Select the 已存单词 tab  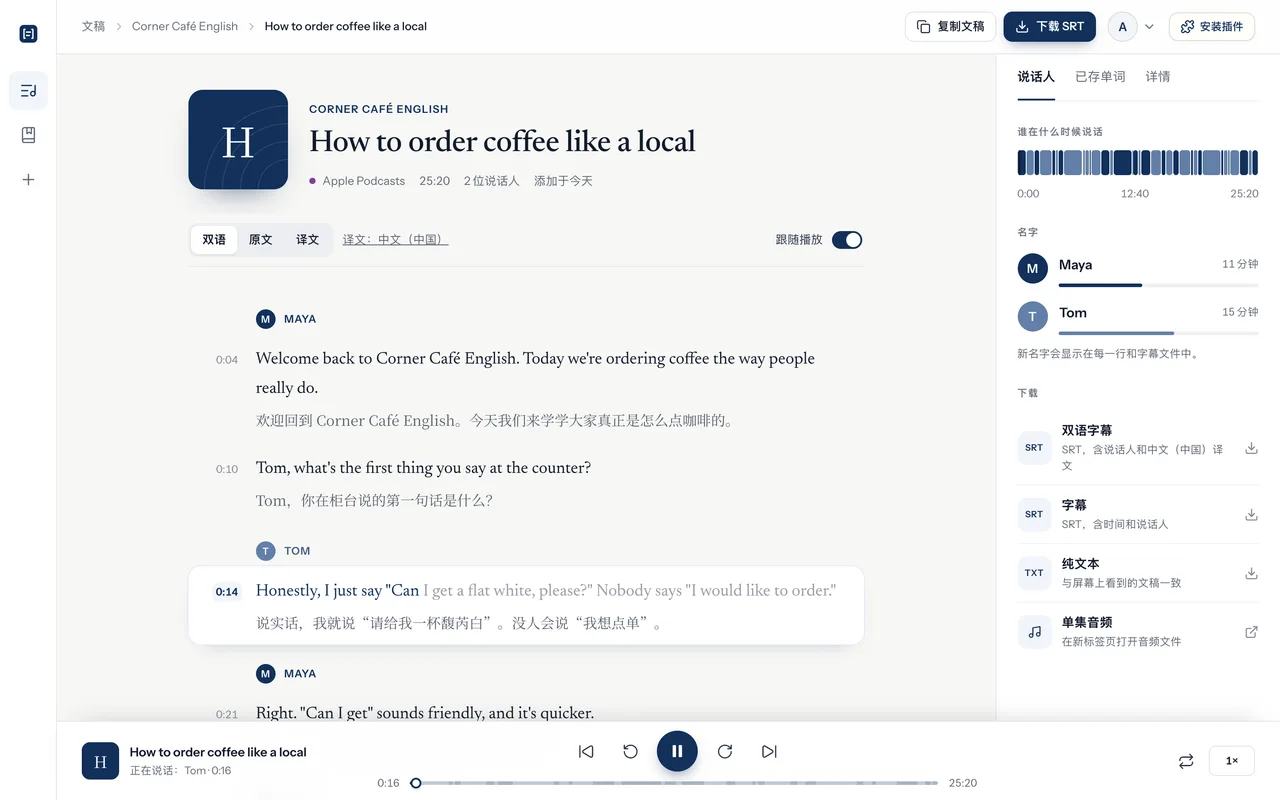point(1100,77)
